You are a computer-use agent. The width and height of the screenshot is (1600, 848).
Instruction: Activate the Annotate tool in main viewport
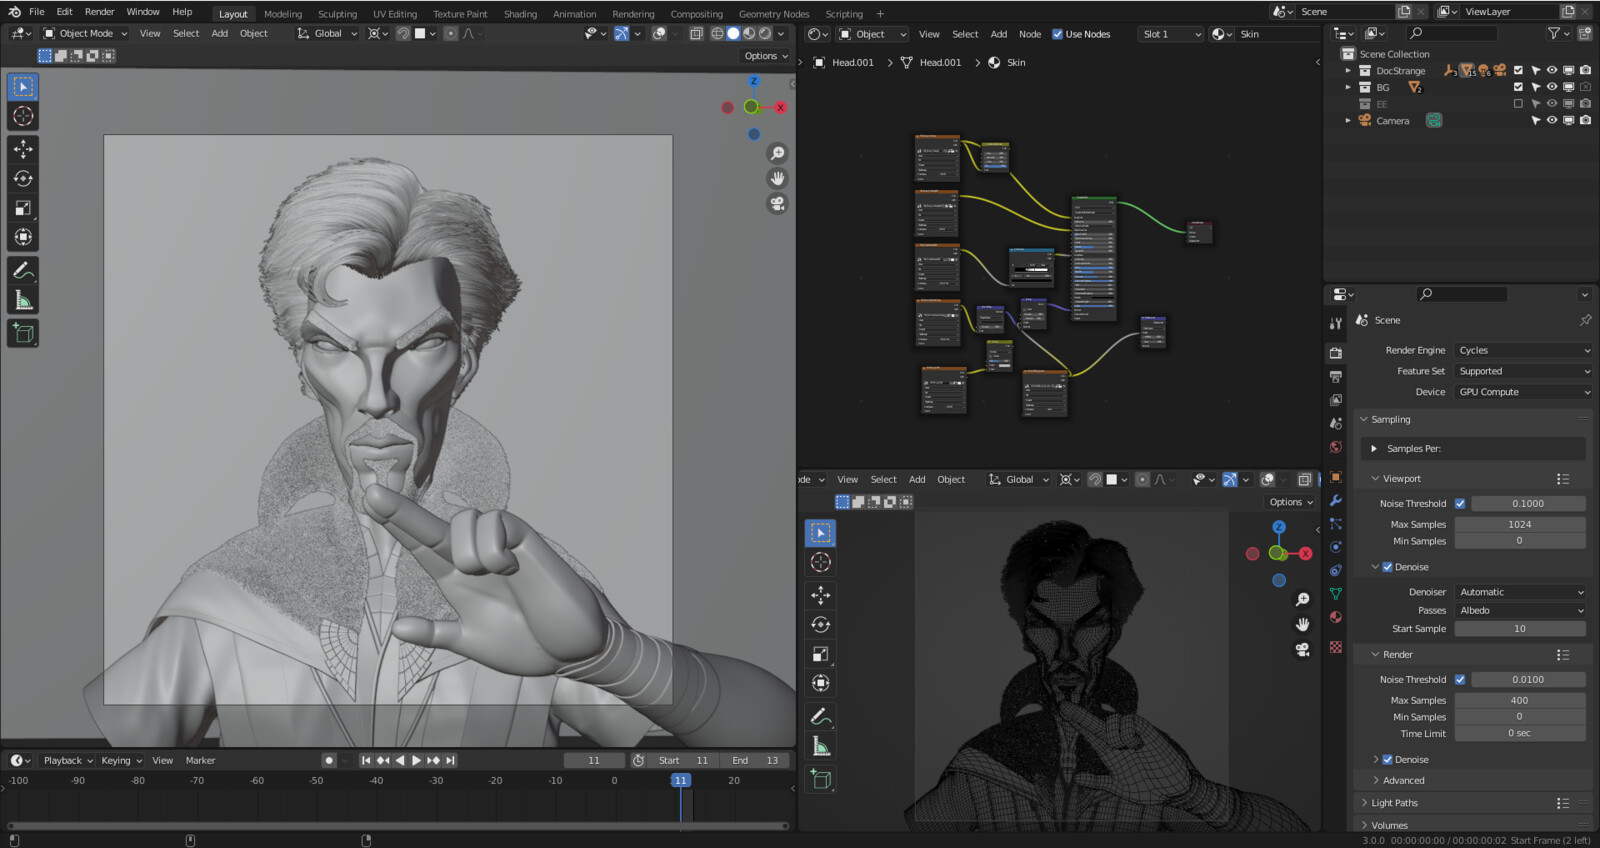(x=23, y=271)
